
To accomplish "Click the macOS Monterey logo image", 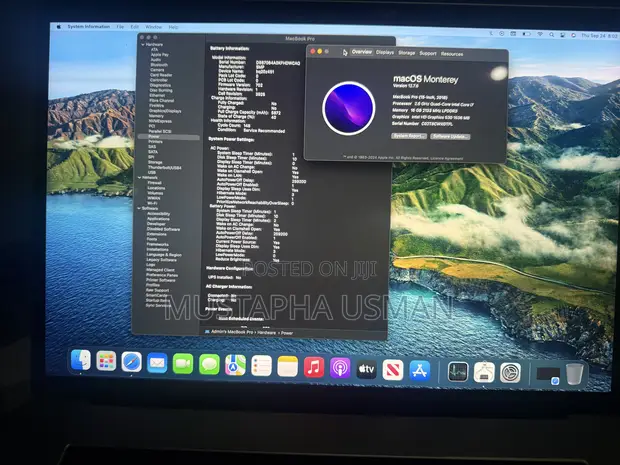I will (x=348, y=108).
